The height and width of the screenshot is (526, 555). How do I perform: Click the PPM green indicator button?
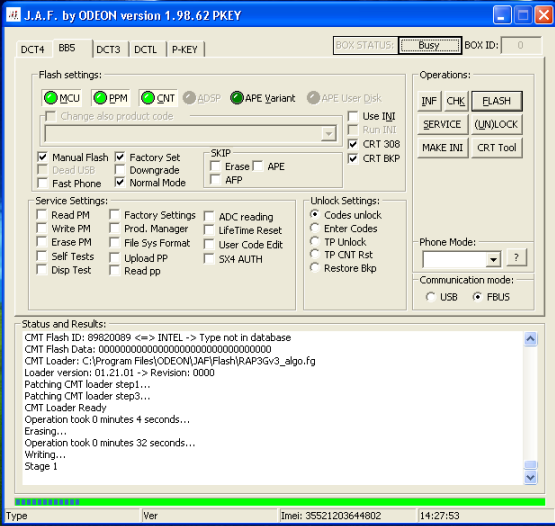pyautogui.click(x=111, y=98)
